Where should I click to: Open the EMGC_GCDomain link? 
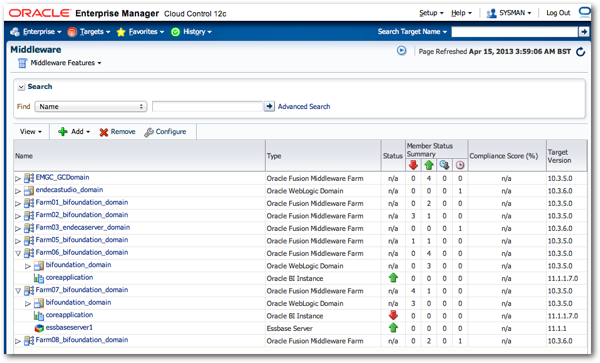pos(62,177)
